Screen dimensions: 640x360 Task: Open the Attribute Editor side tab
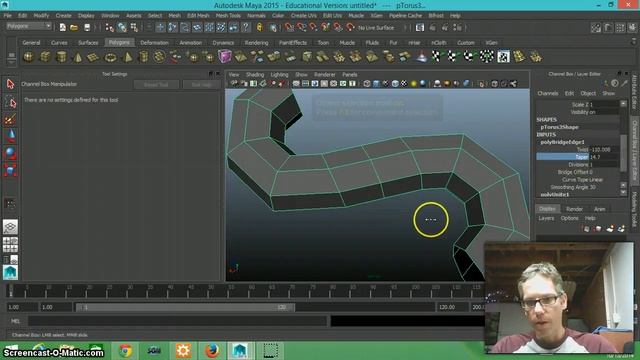634,92
